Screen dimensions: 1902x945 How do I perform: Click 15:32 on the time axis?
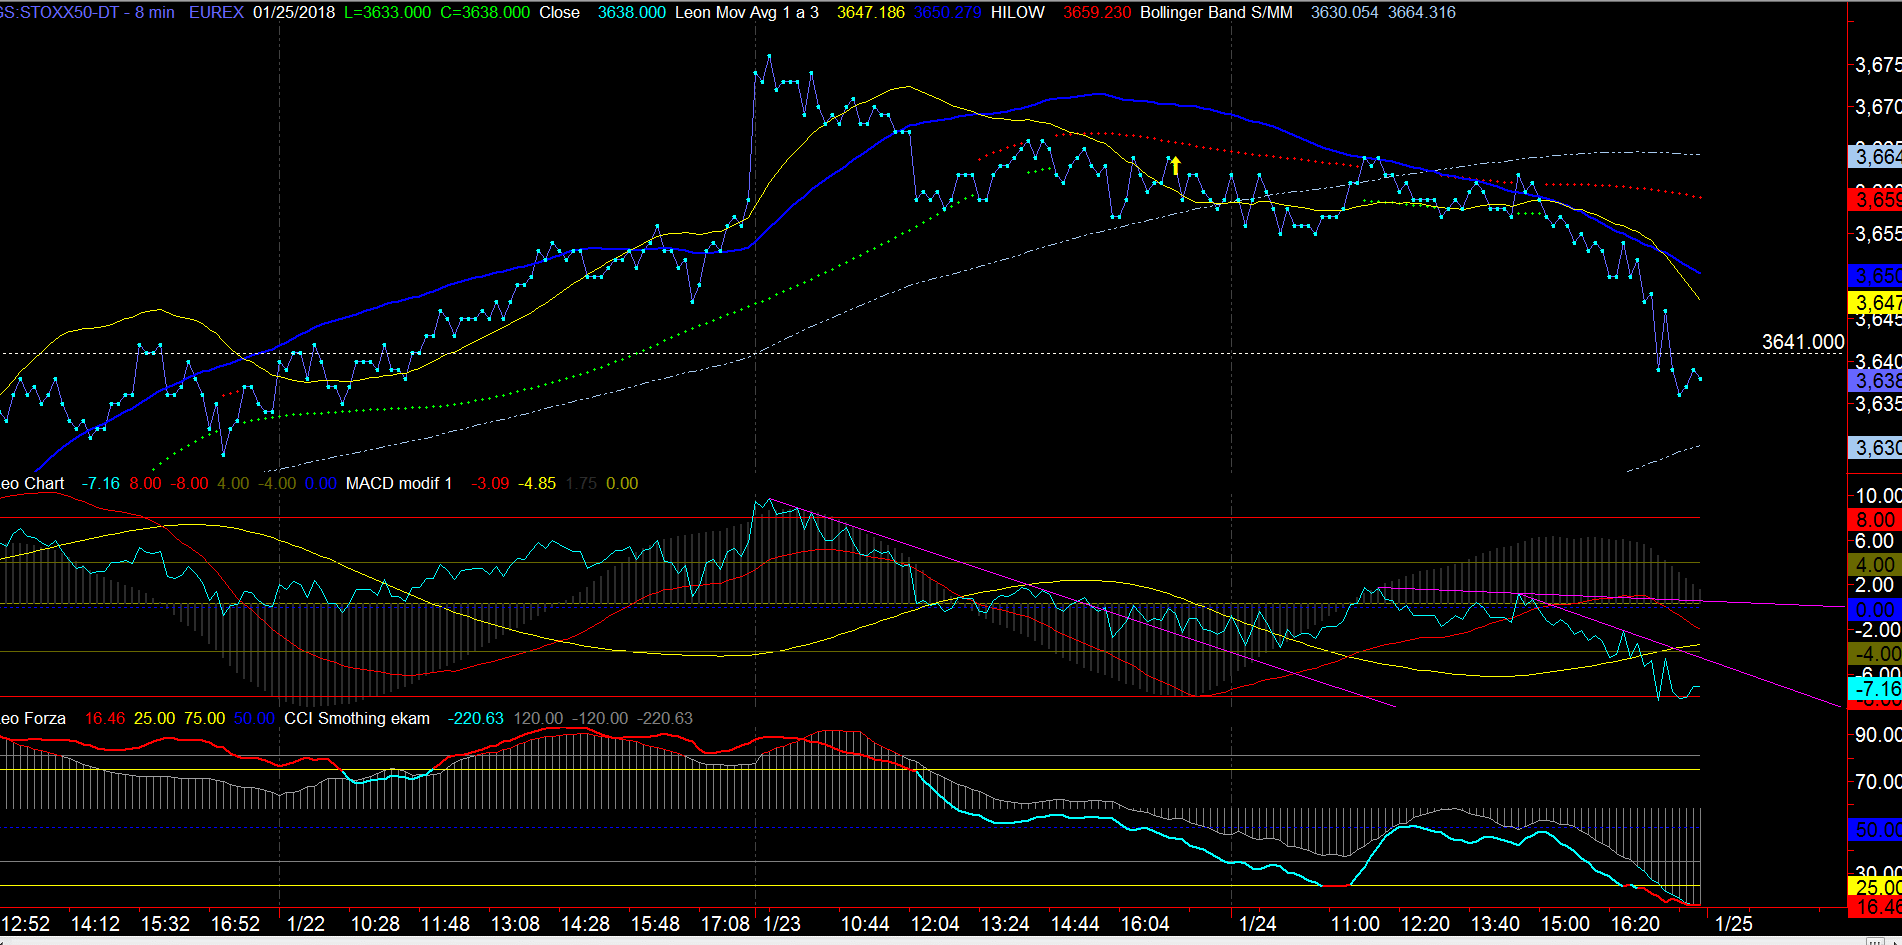click(x=165, y=924)
